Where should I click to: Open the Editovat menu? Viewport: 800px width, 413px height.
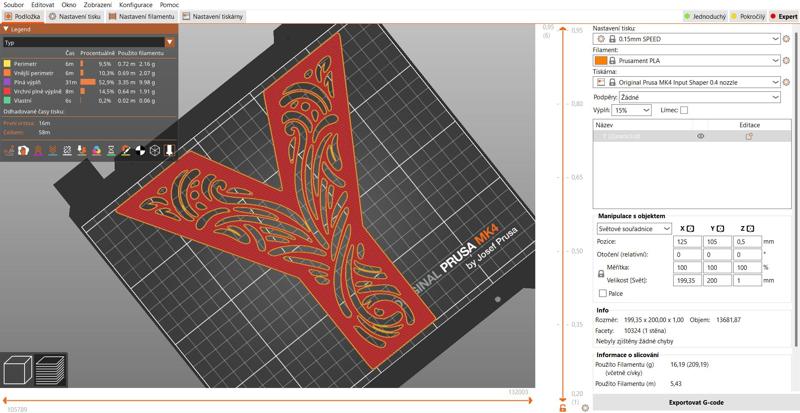[x=43, y=5]
